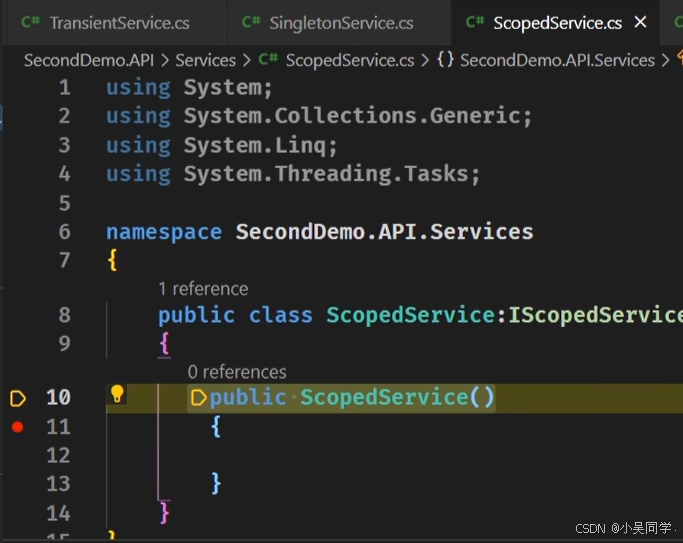
Task: Open the '0 references' CodeLens link
Action: (237, 372)
